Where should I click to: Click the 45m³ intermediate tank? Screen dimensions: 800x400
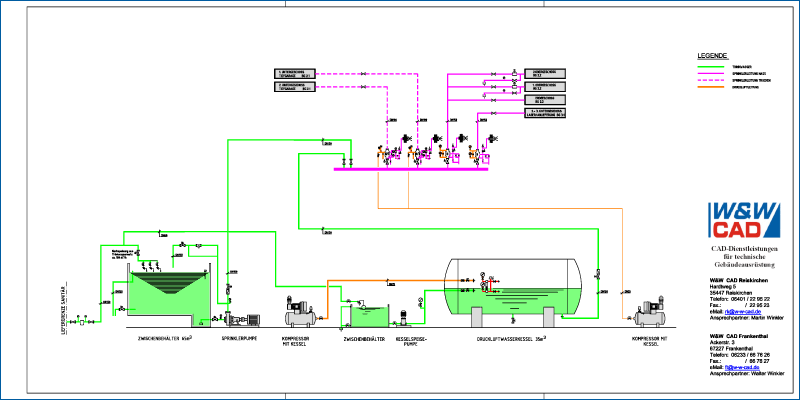click(x=168, y=296)
